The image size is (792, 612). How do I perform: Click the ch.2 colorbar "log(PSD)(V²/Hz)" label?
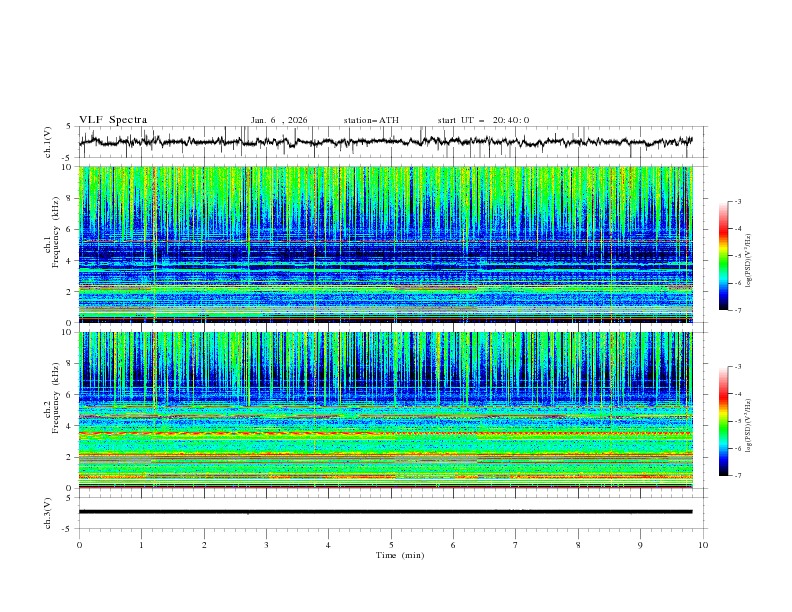[748, 425]
